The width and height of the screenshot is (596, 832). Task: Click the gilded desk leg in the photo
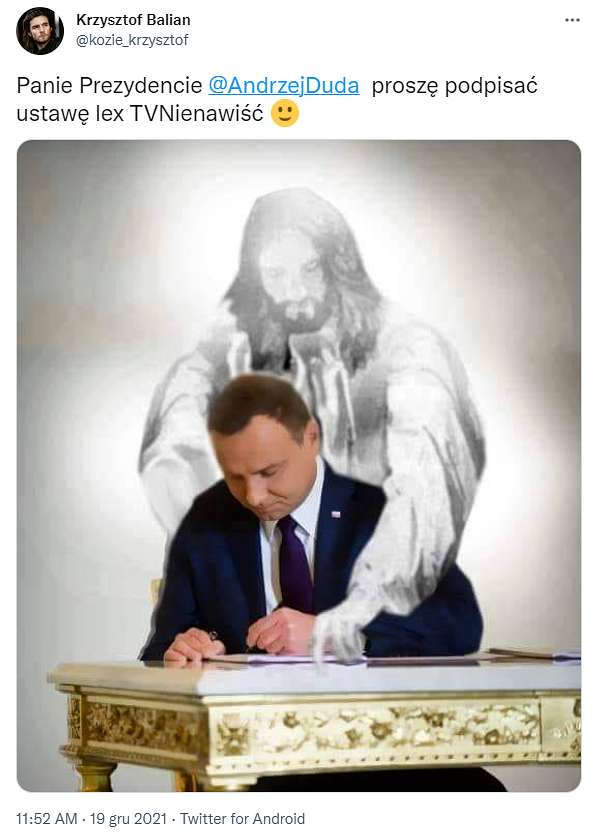point(94,774)
